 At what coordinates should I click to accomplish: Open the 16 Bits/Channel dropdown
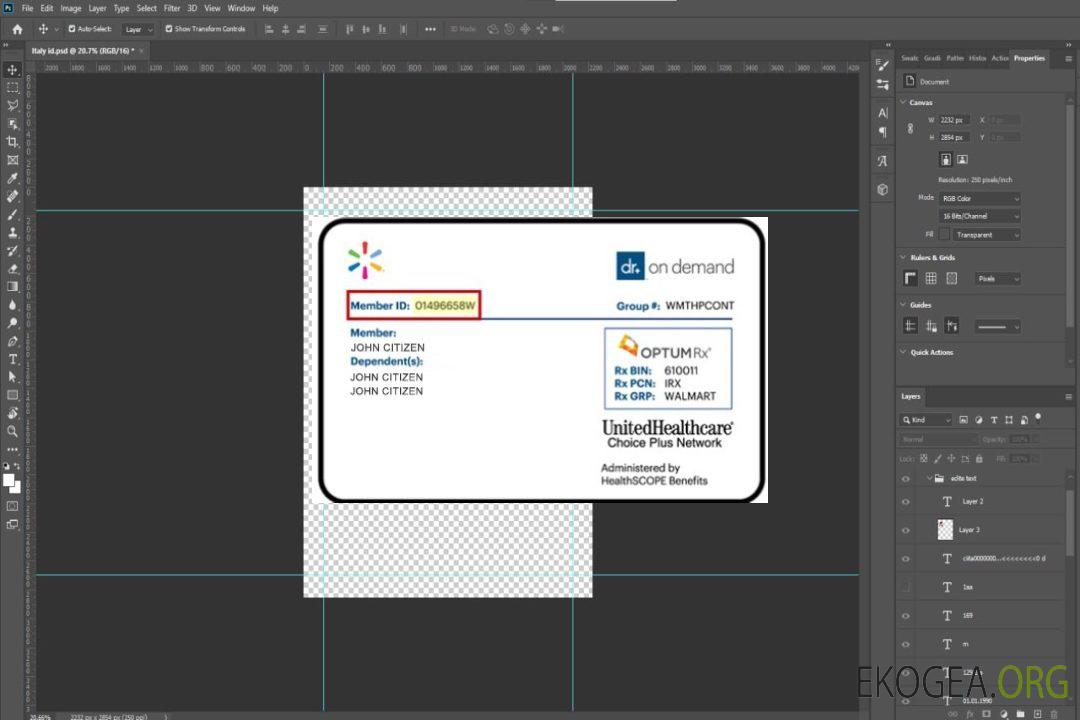(x=979, y=216)
